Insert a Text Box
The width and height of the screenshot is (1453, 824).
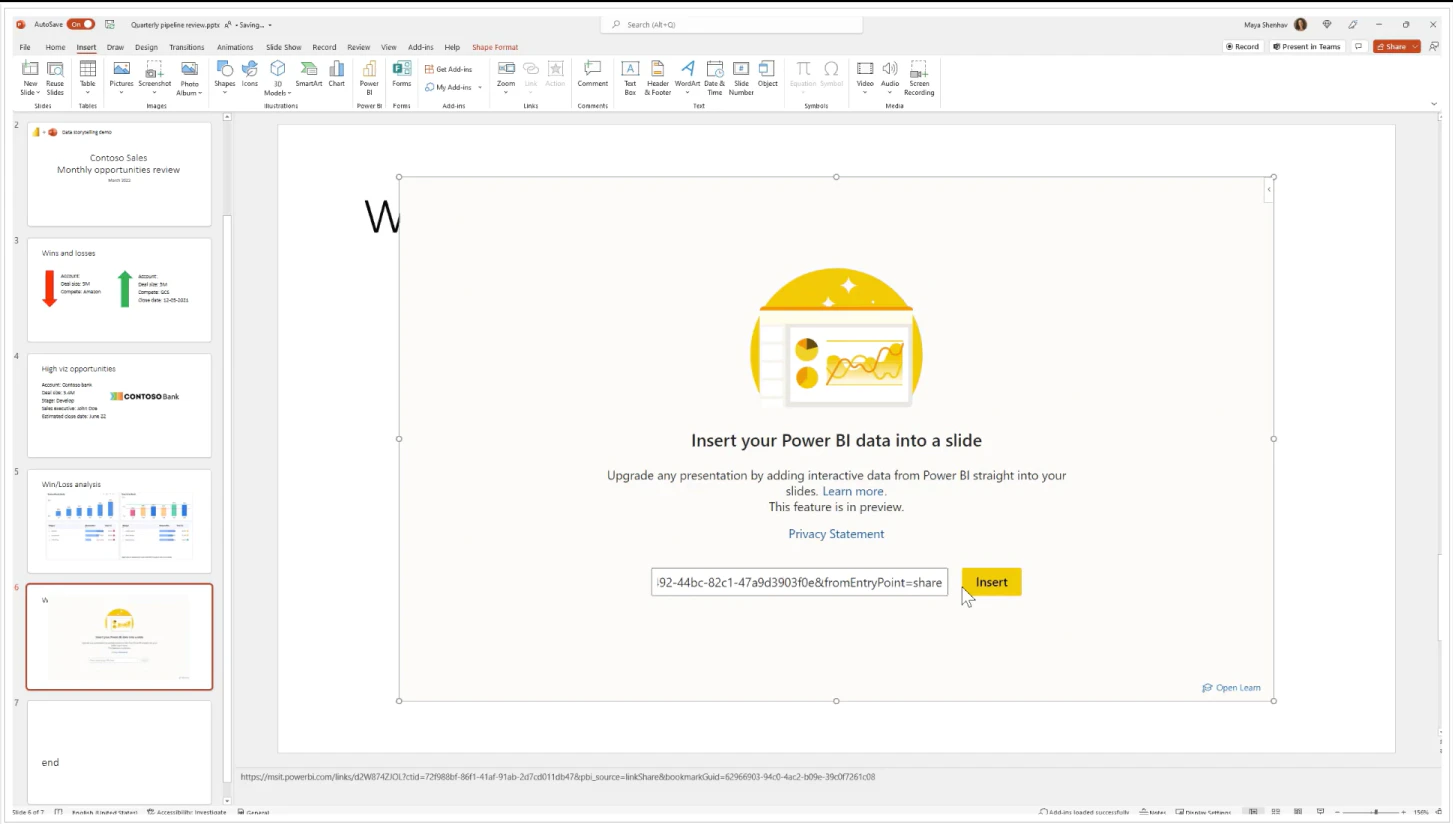click(x=630, y=78)
